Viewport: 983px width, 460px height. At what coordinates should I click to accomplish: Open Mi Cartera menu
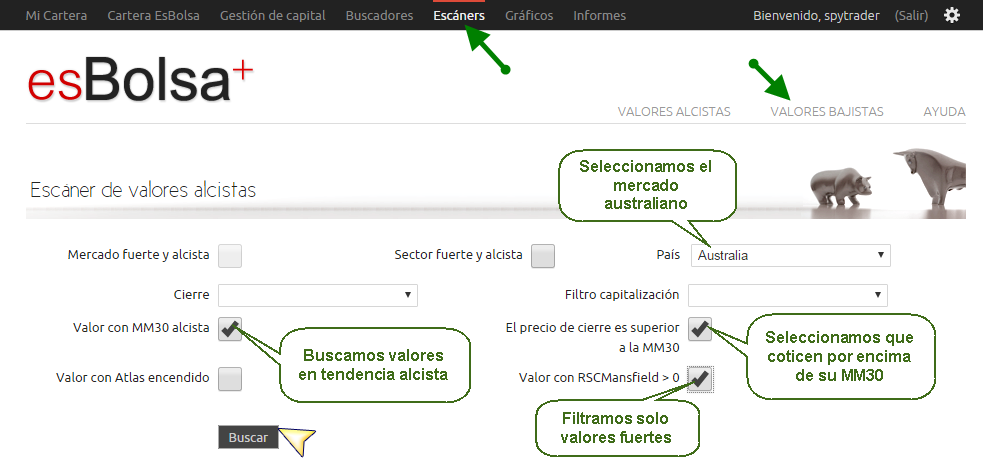[x=56, y=16]
